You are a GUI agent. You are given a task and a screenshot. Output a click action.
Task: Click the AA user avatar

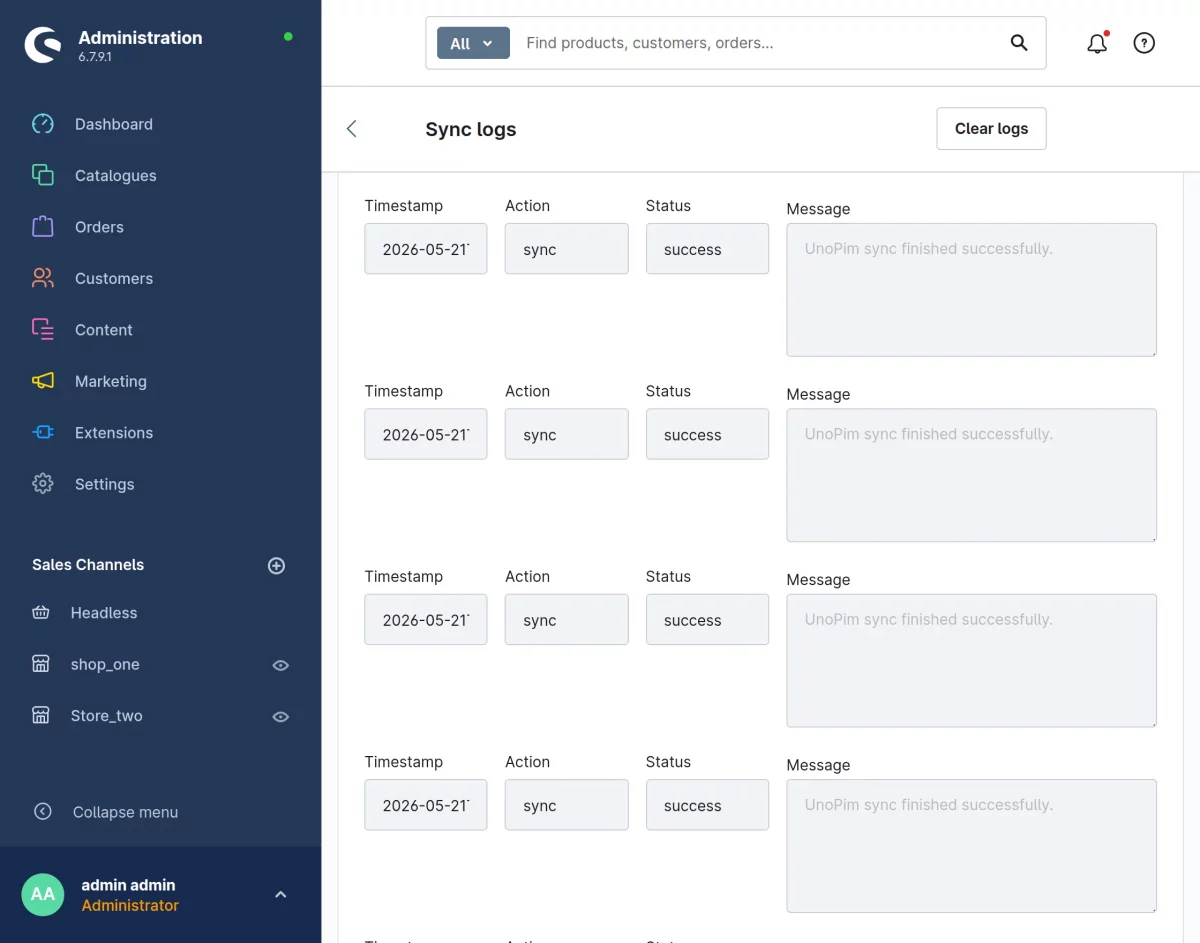pyautogui.click(x=43, y=894)
